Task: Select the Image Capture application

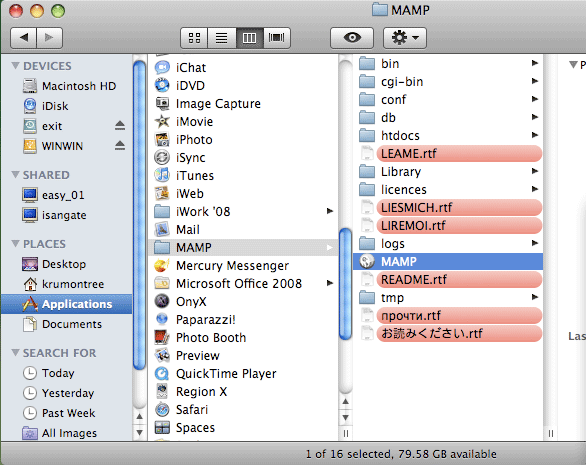Action: 243,103
